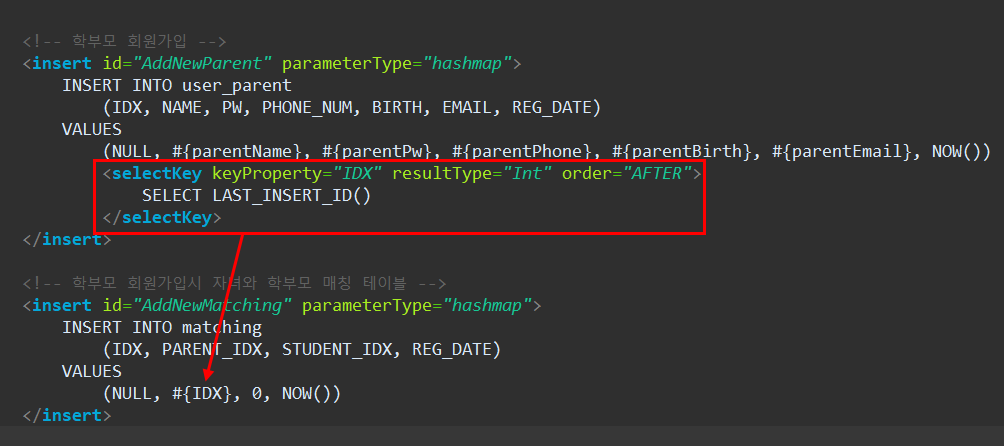The image size is (1004, 446).
Task: Click the closing selectKey tag
Action: point(161,218)
